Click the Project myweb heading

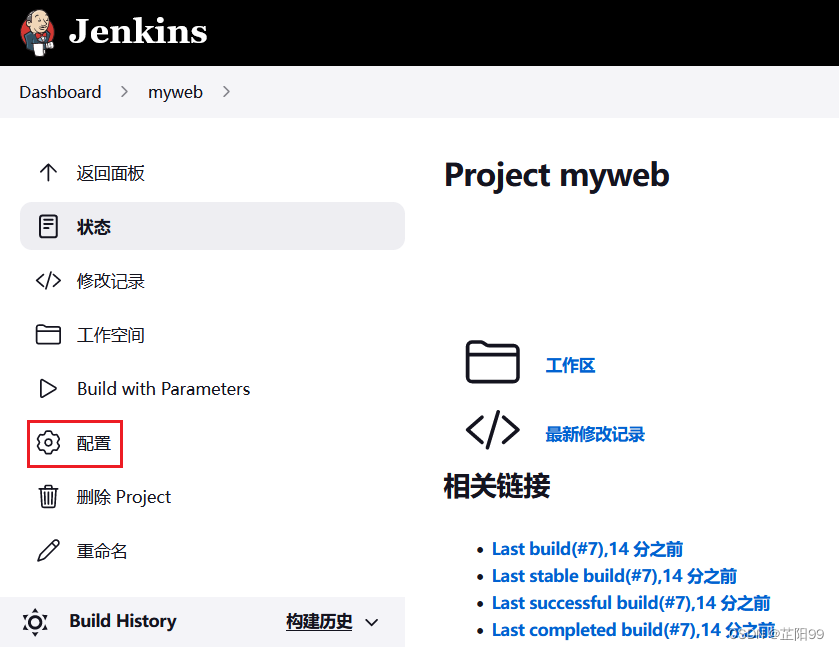(556, 175)
